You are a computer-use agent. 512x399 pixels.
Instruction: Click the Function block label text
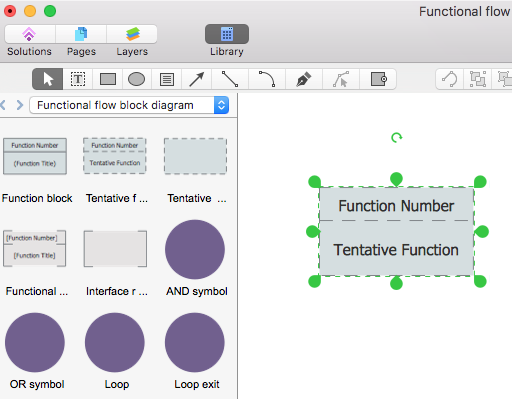tap(37, 198)
